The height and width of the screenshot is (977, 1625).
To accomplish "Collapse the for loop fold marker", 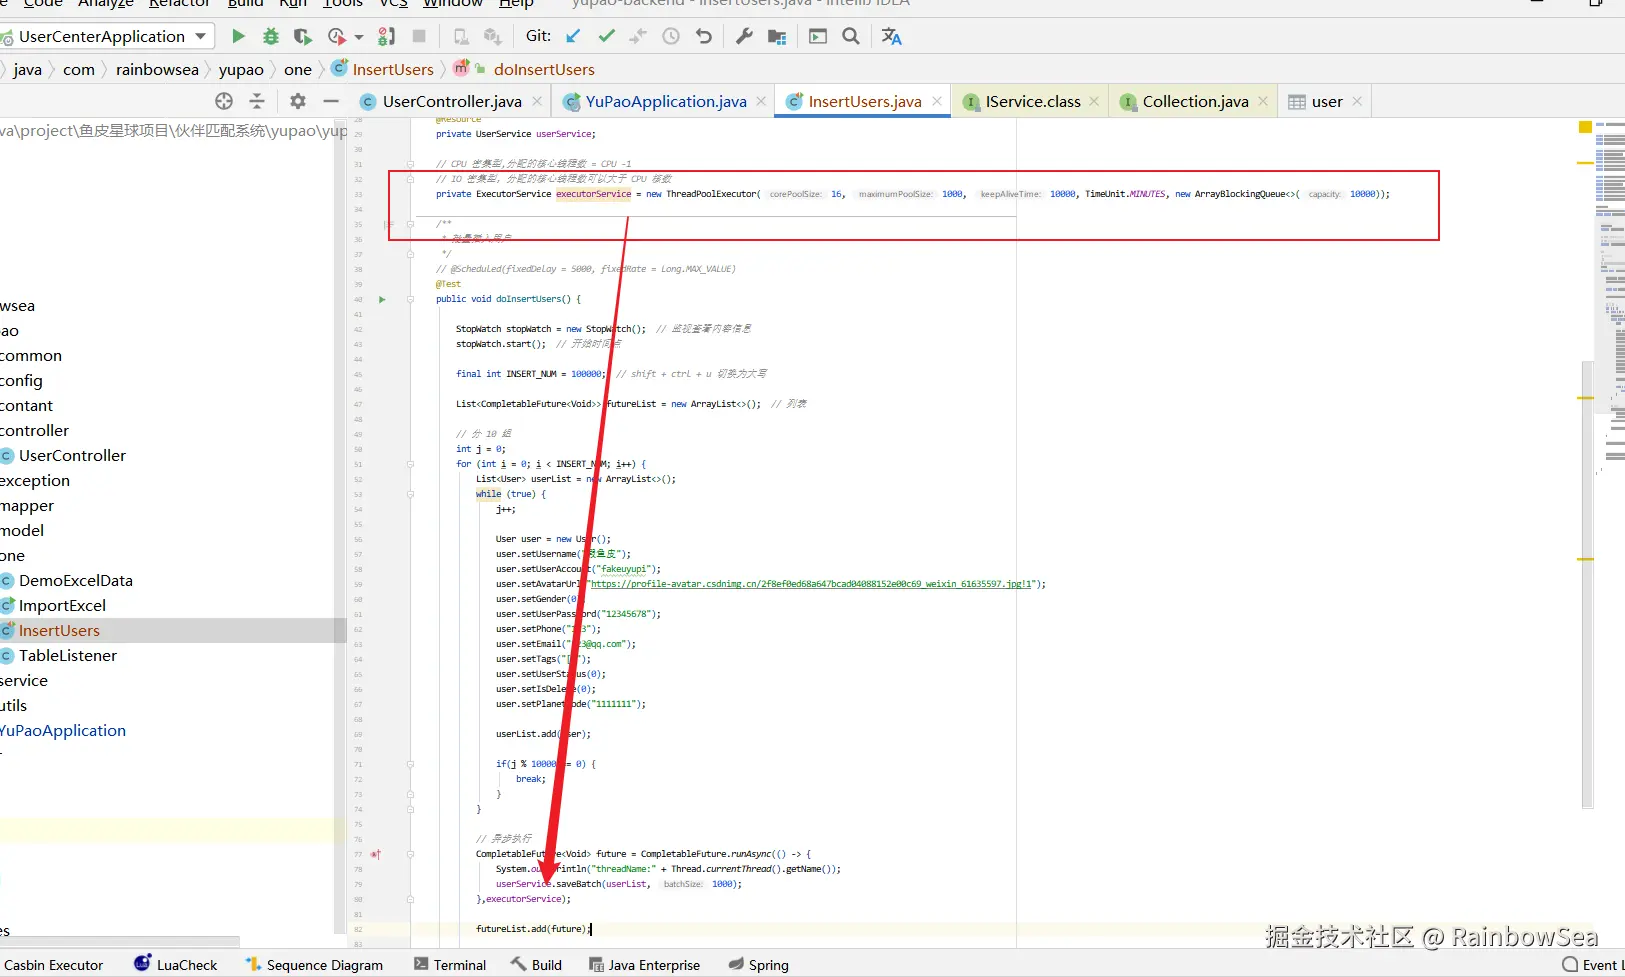I will pos(410,464).
